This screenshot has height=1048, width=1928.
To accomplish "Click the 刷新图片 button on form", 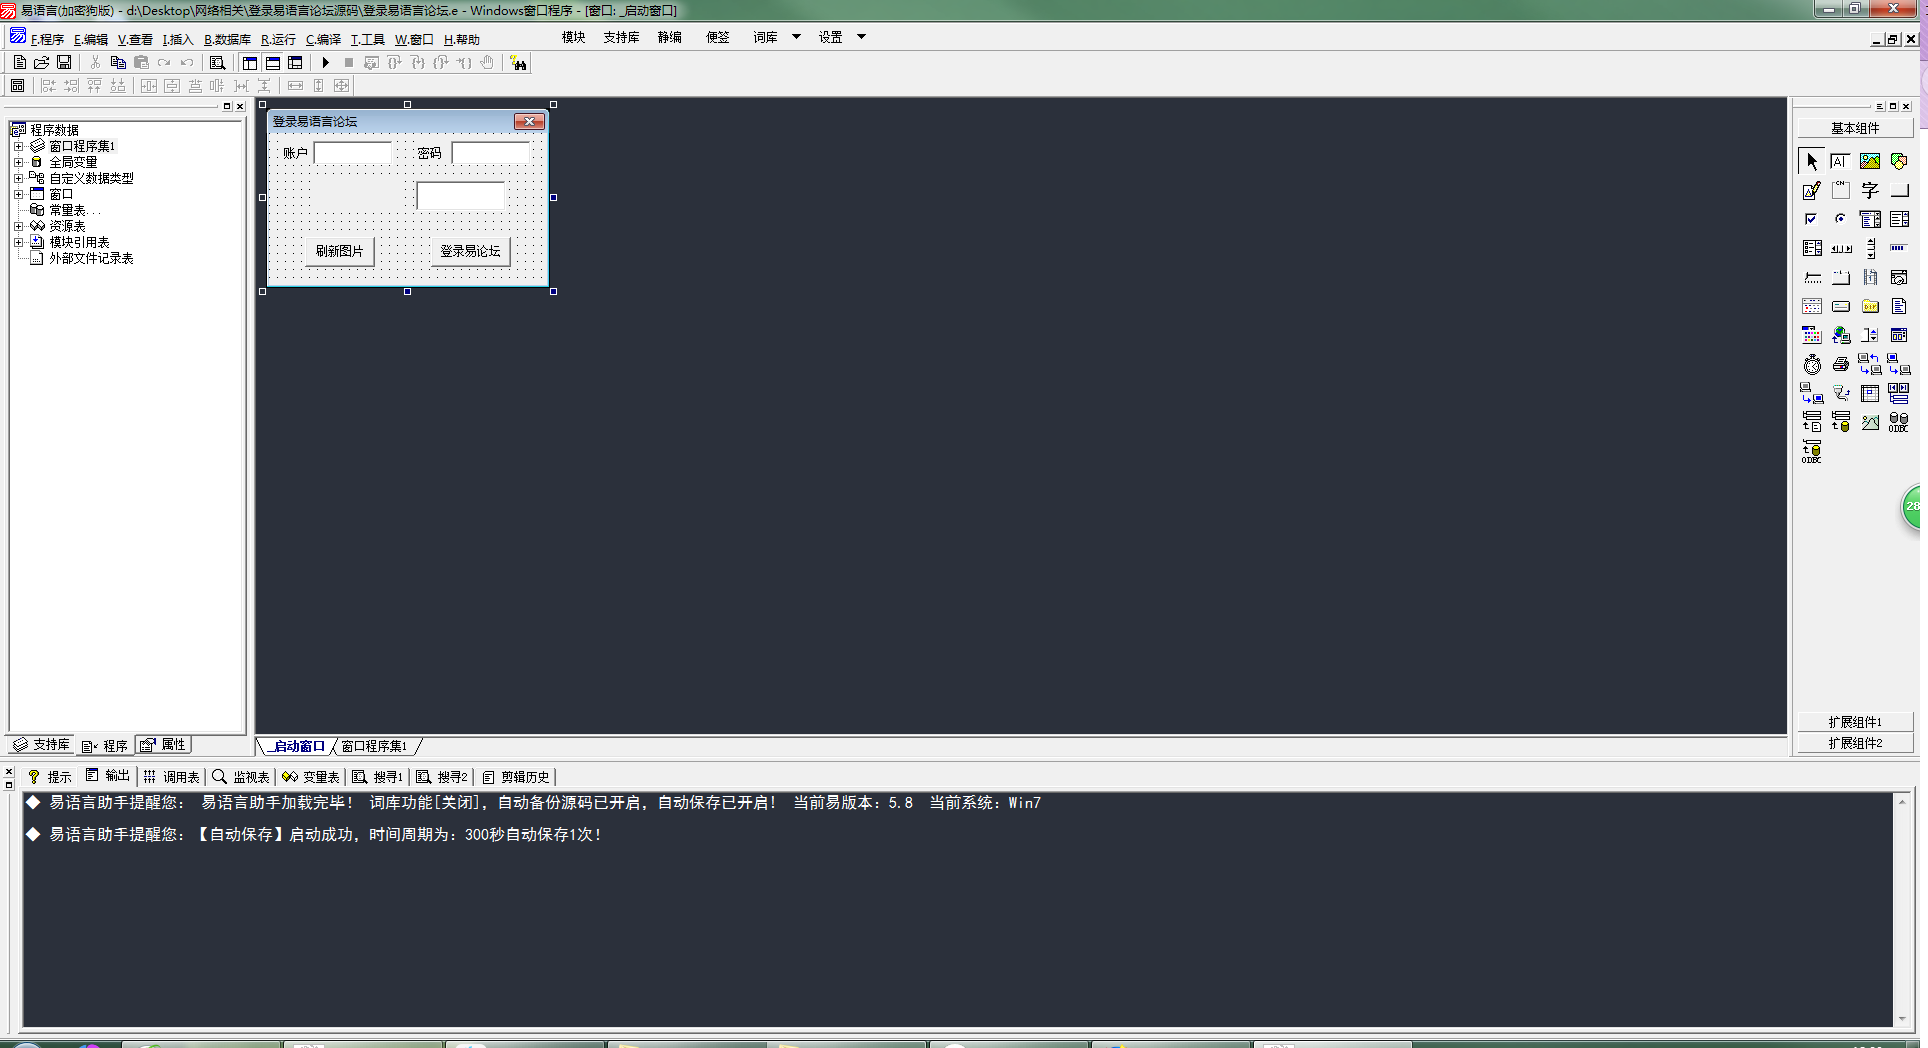I will 340,251.
